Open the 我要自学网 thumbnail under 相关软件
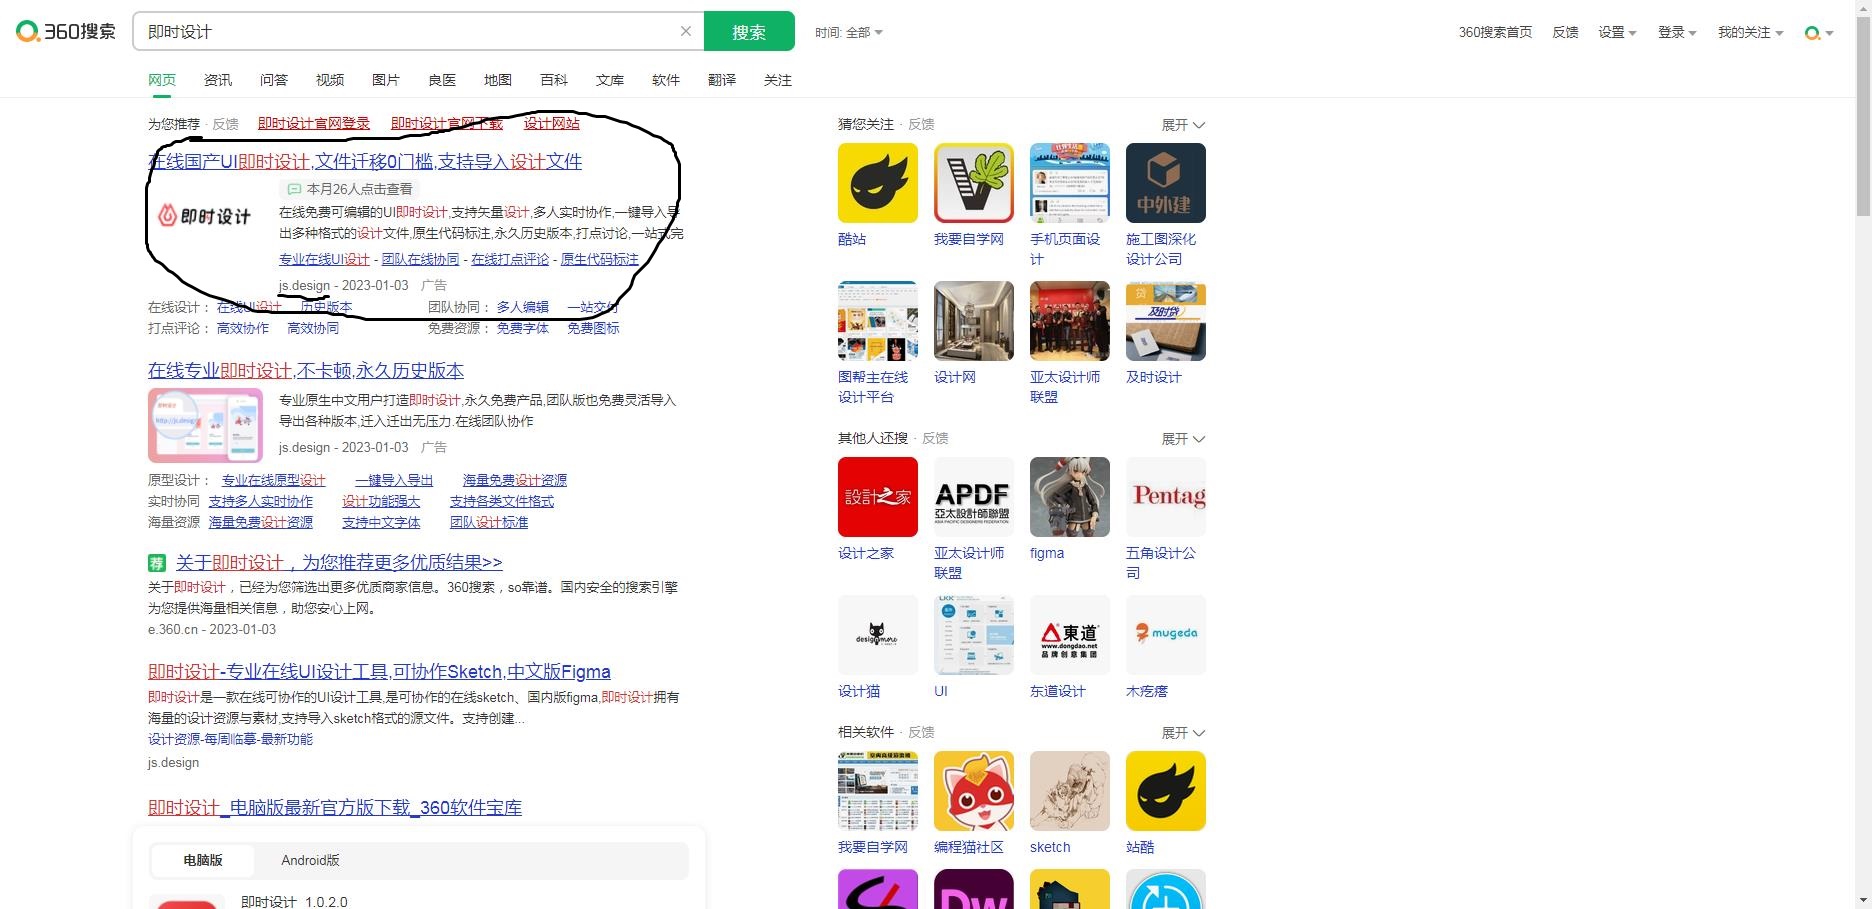 pos(878,791)
